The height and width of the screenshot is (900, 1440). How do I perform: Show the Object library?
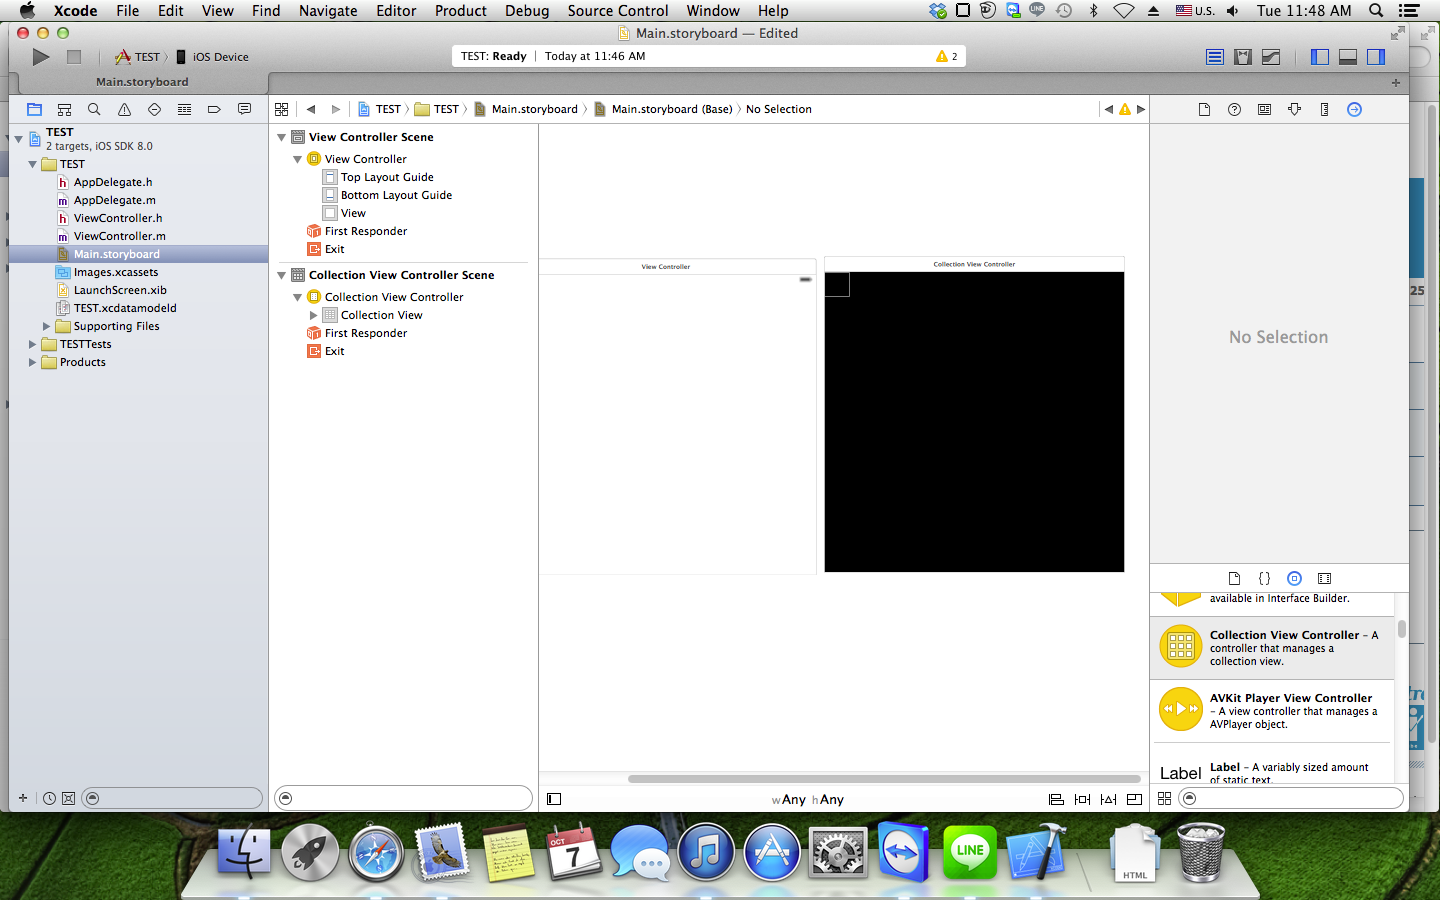(x=1294, y=578)
